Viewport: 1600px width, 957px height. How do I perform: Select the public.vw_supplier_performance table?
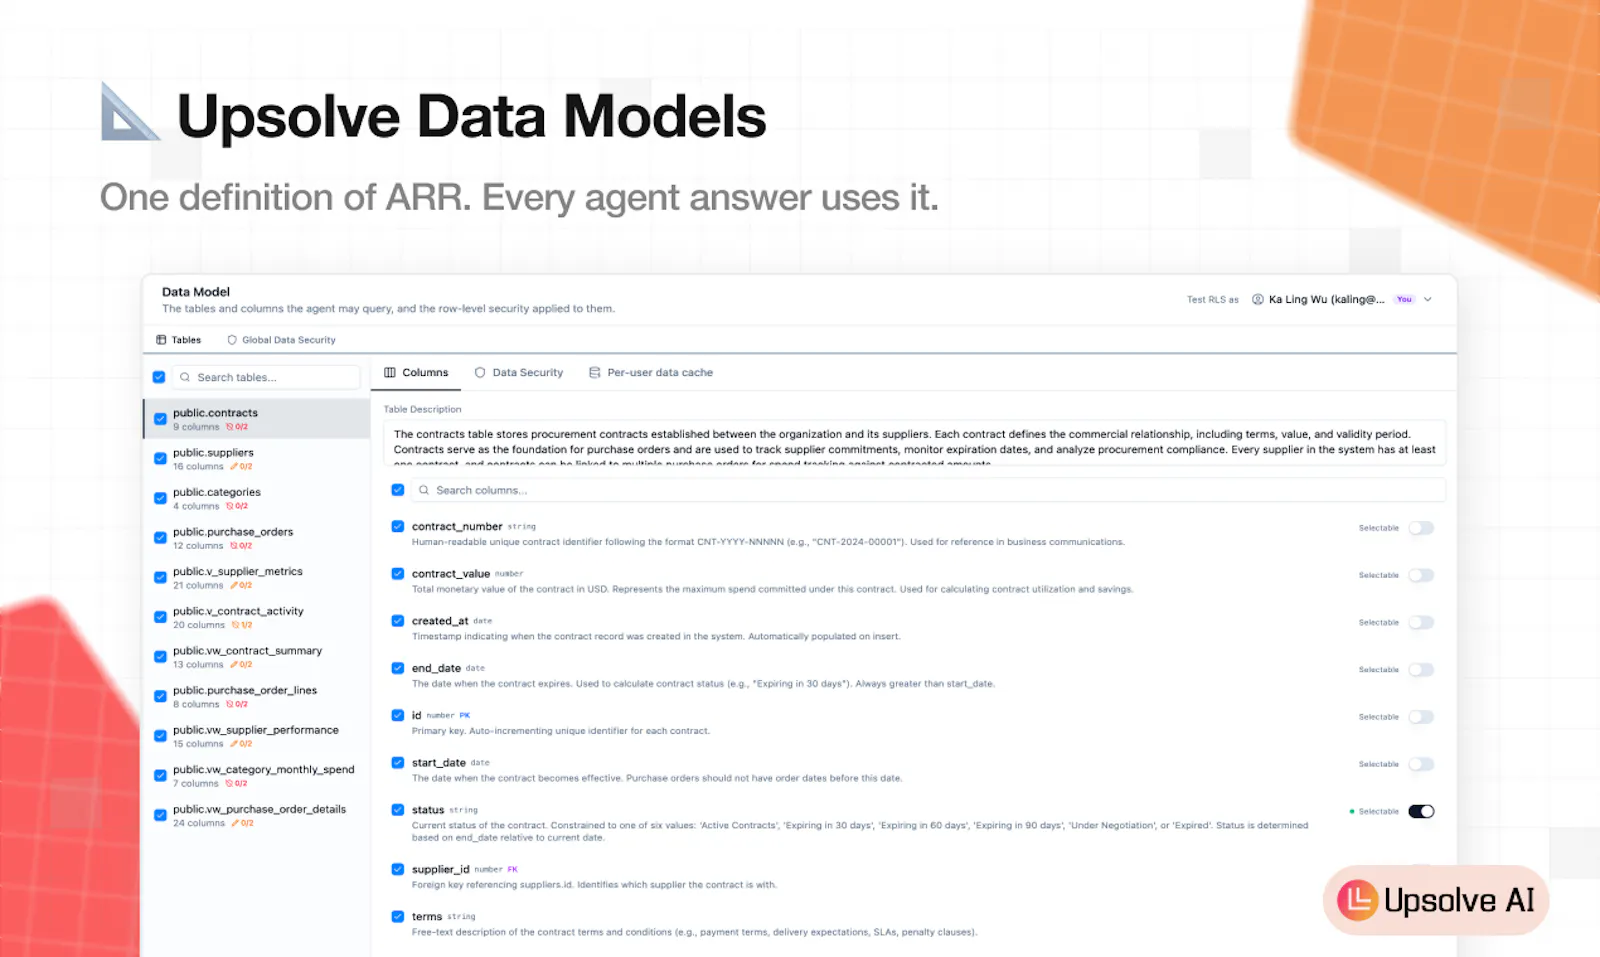click(257, 736)
